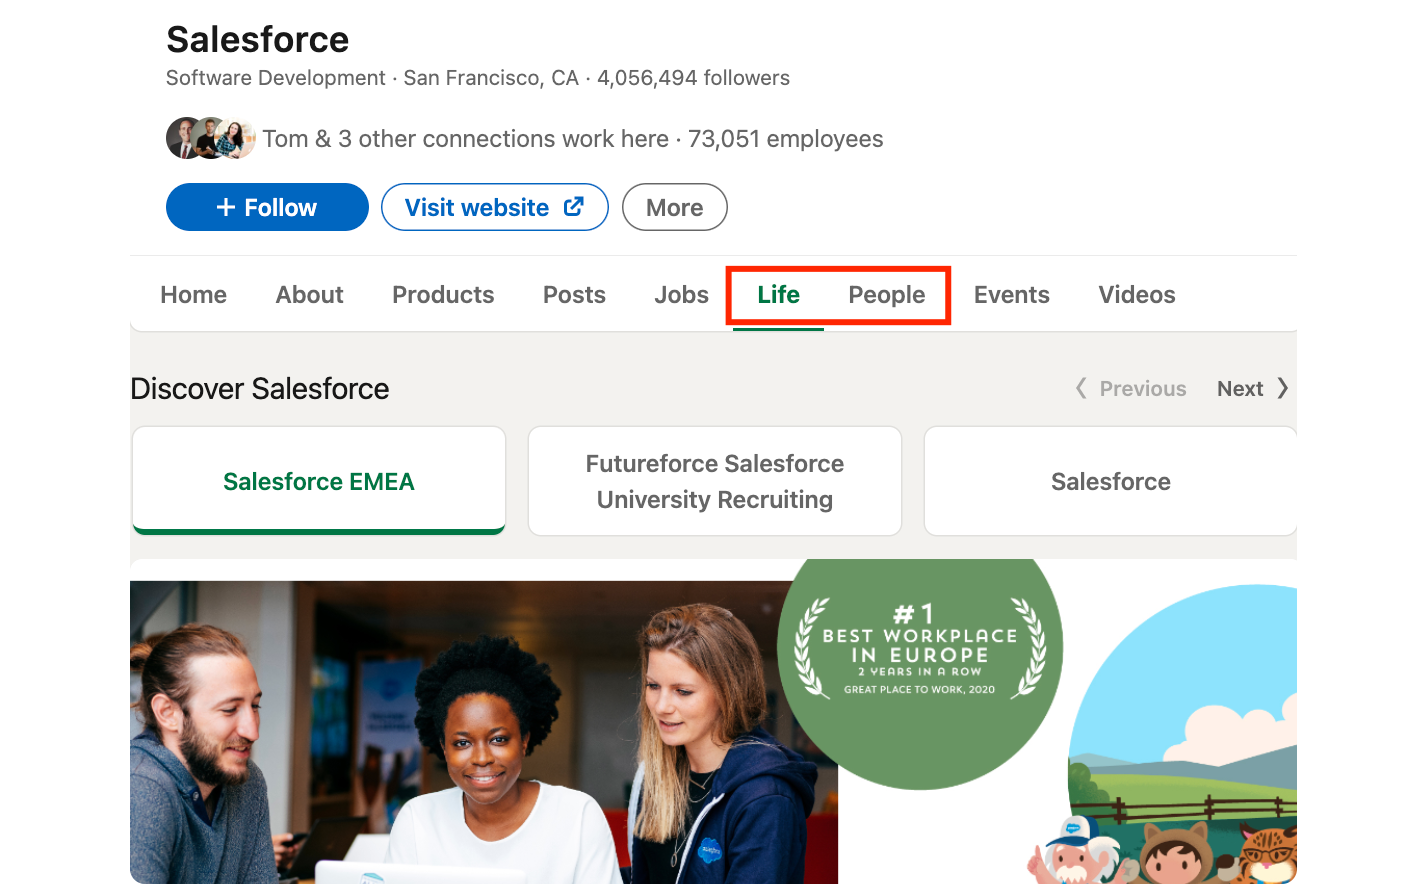
Task: Click the Salesforce company name heading
Action: pyautogui.click(x=257, y=40)
